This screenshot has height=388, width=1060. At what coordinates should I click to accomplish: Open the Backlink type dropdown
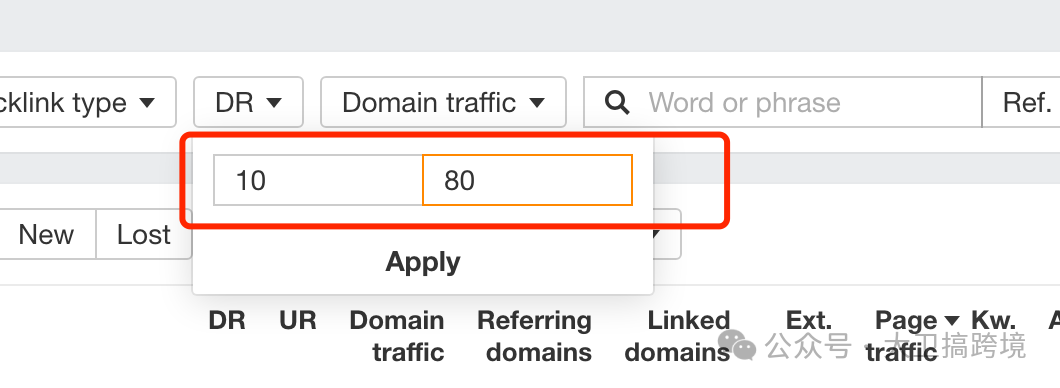pyautogui.click(x=88, y=102)
